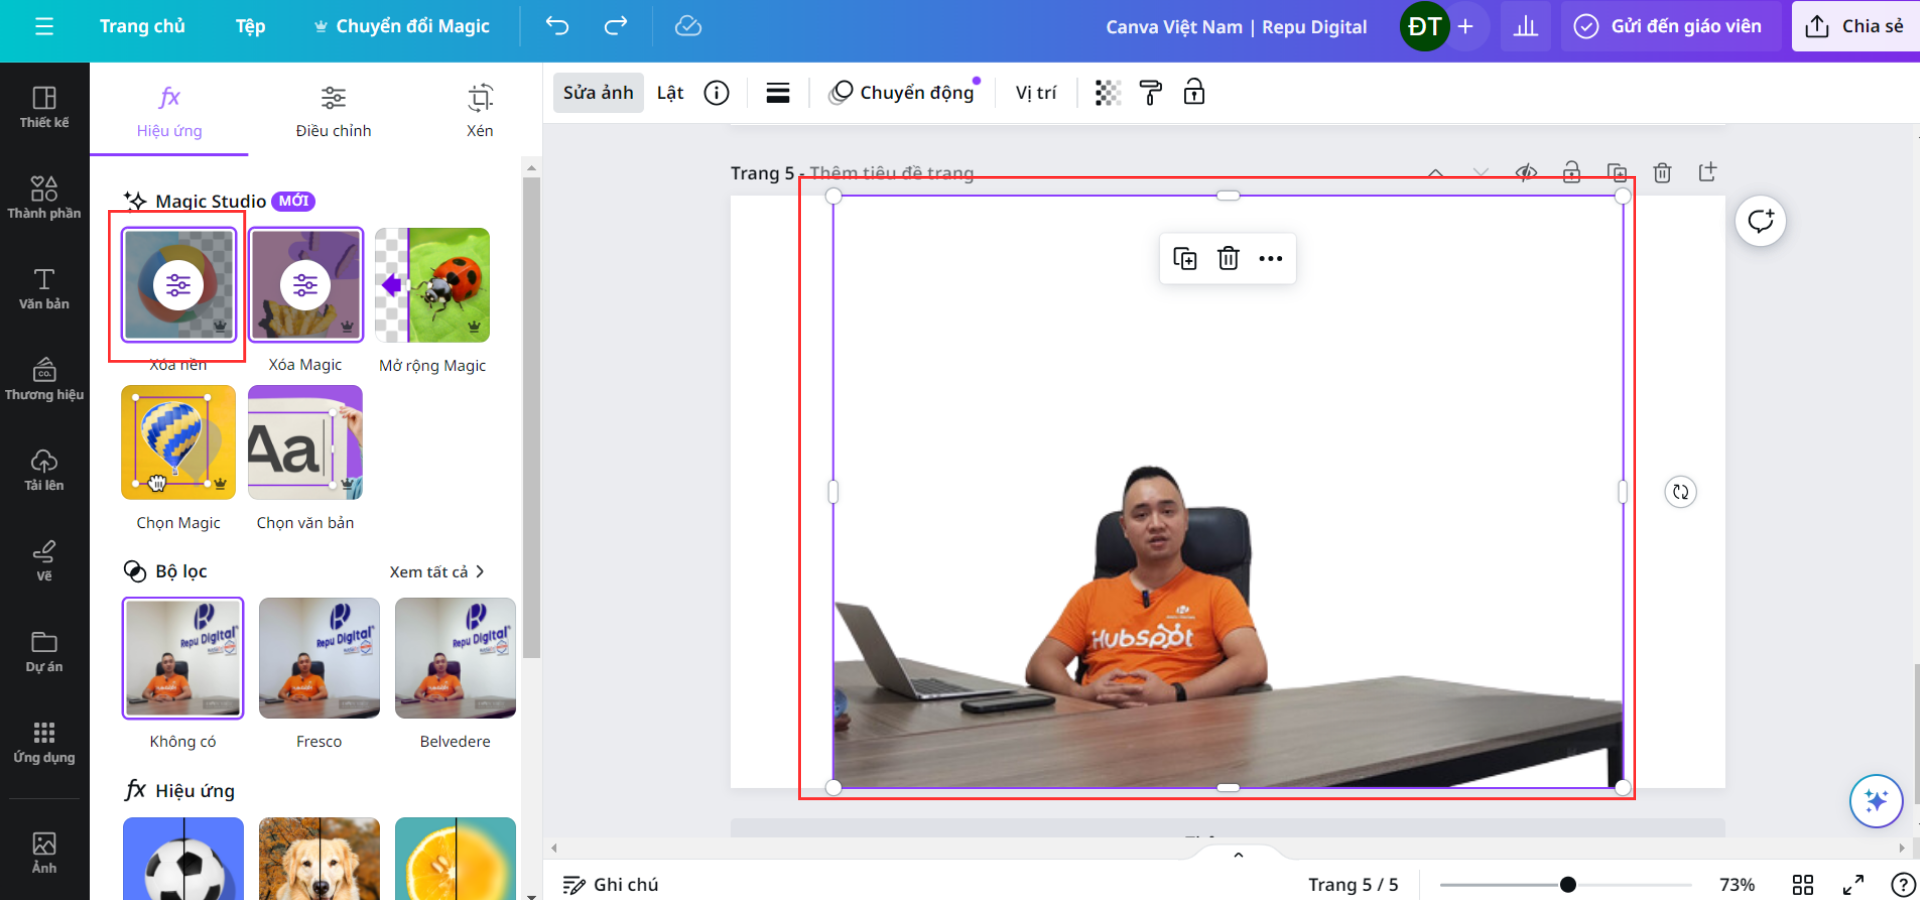Open the analytics bar chart icon
The image size is (1920, 900).
click(1525, 27)
